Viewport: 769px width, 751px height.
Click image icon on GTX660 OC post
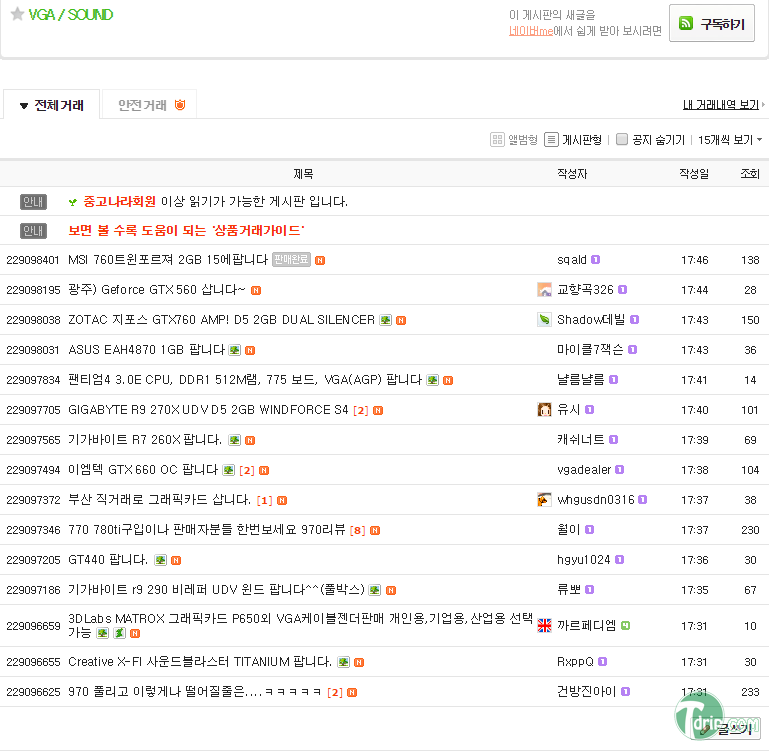point(229,470)
